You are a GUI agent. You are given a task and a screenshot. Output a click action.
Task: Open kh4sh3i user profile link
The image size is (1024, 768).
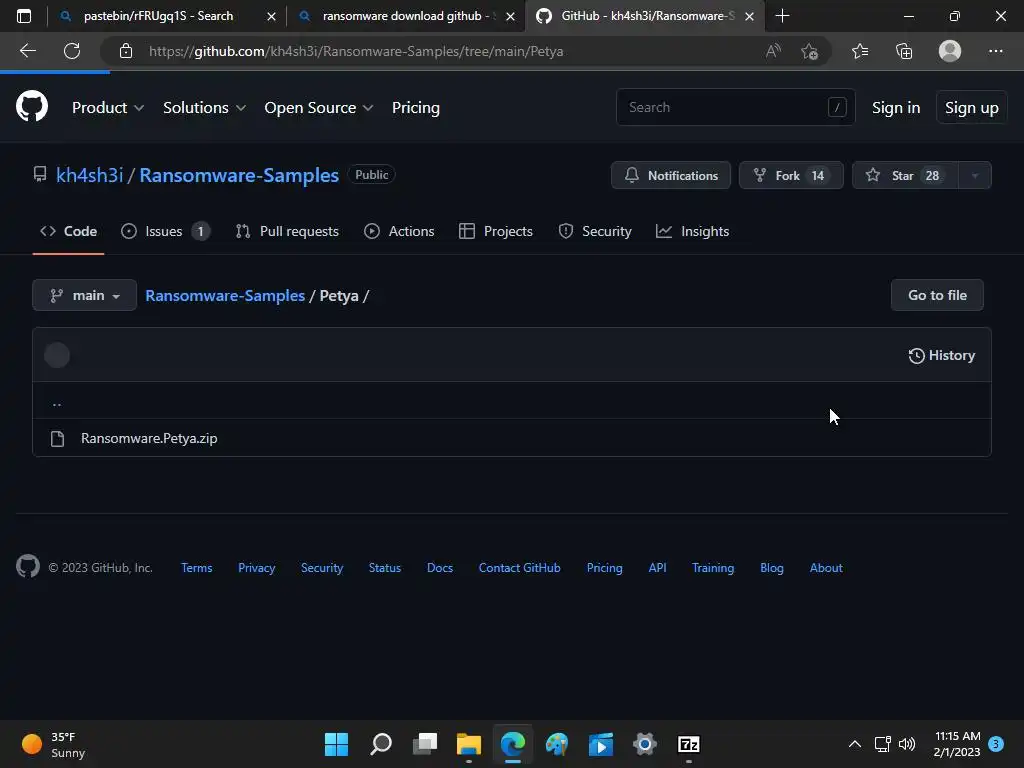pyautogui.click(x=89, y=175)
